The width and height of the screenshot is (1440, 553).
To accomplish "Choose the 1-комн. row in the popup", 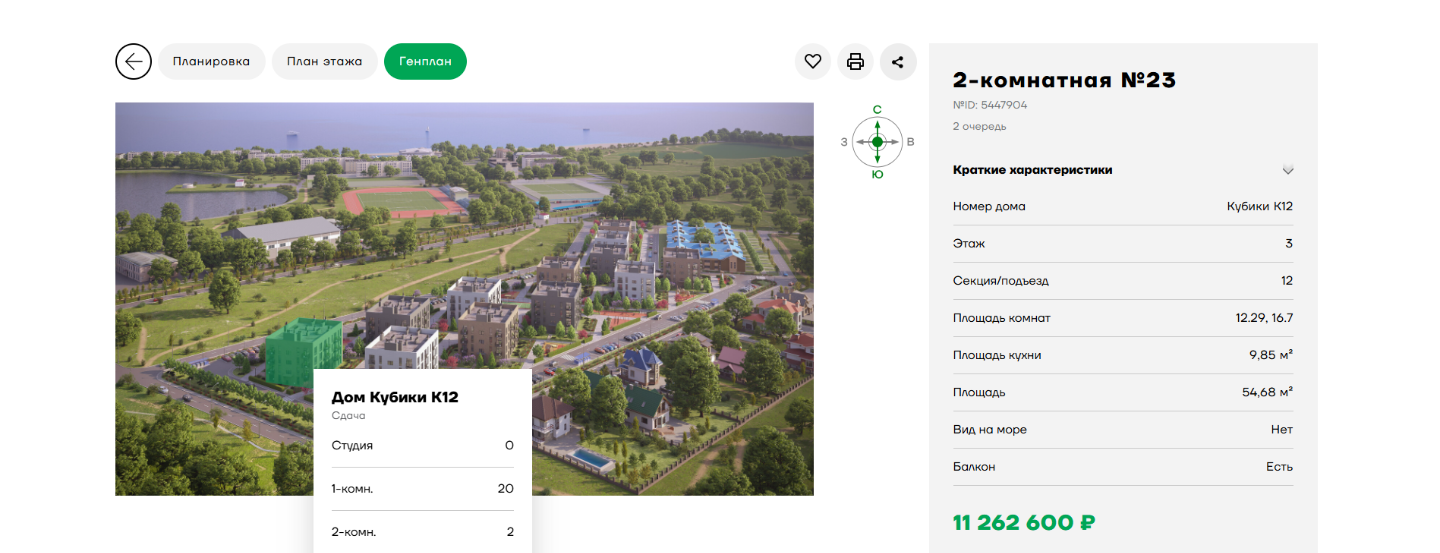I will click(422, 489).
